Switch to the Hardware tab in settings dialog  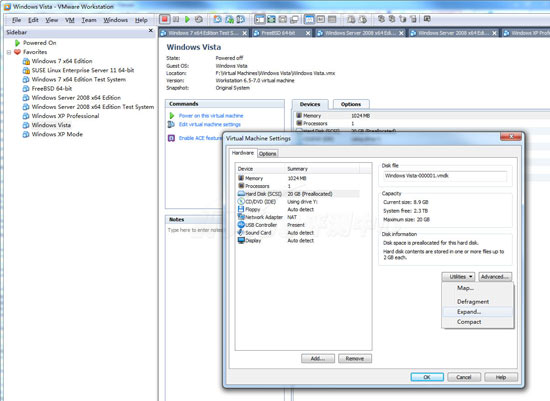tap(243, 153)
